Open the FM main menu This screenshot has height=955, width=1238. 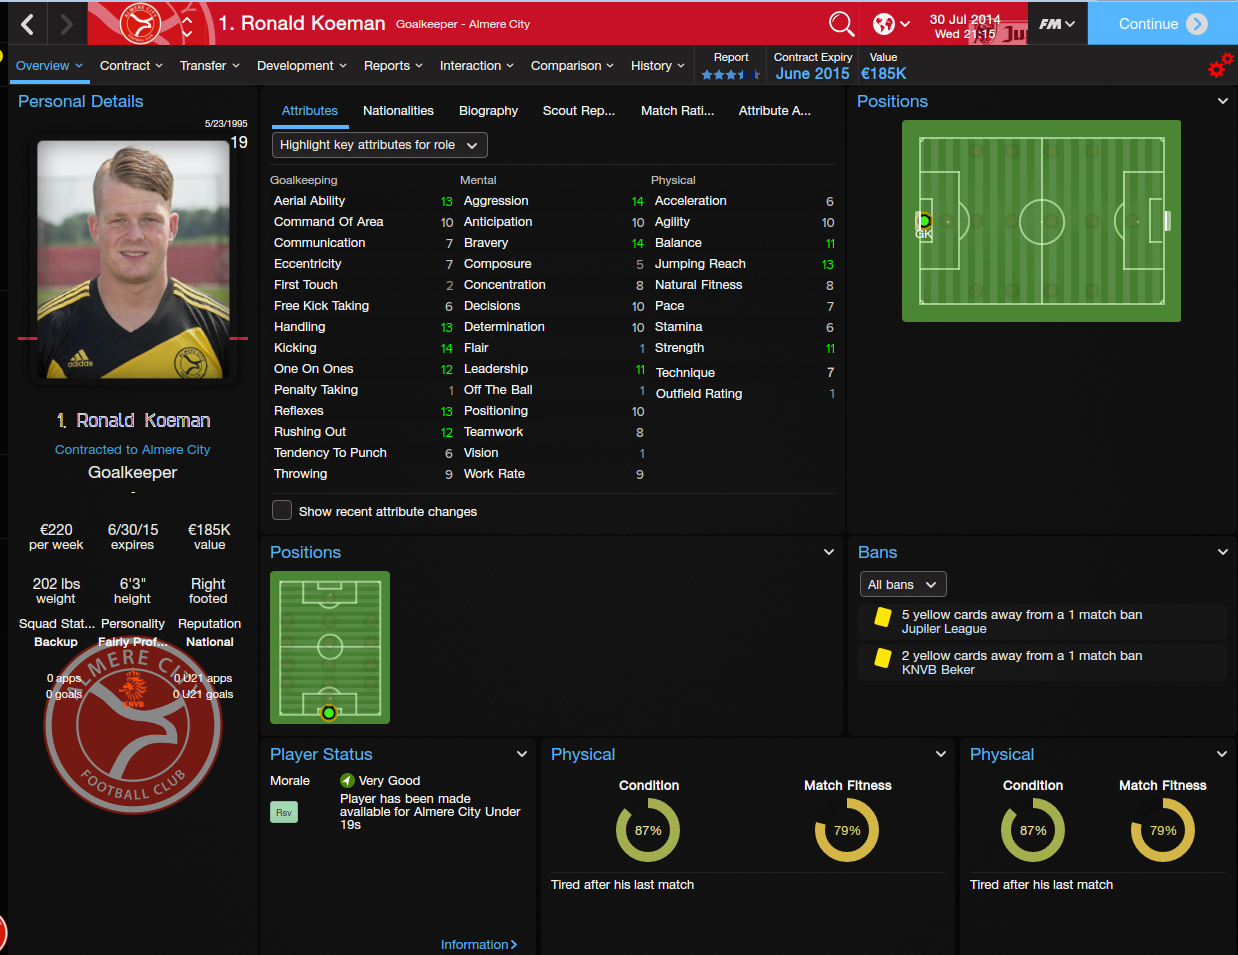click(1057, 23)
